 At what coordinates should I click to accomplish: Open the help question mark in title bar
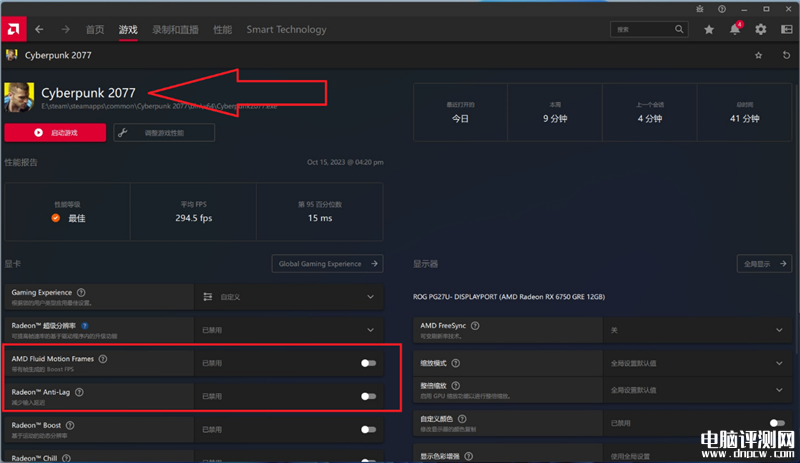click(x=722, y=9)
